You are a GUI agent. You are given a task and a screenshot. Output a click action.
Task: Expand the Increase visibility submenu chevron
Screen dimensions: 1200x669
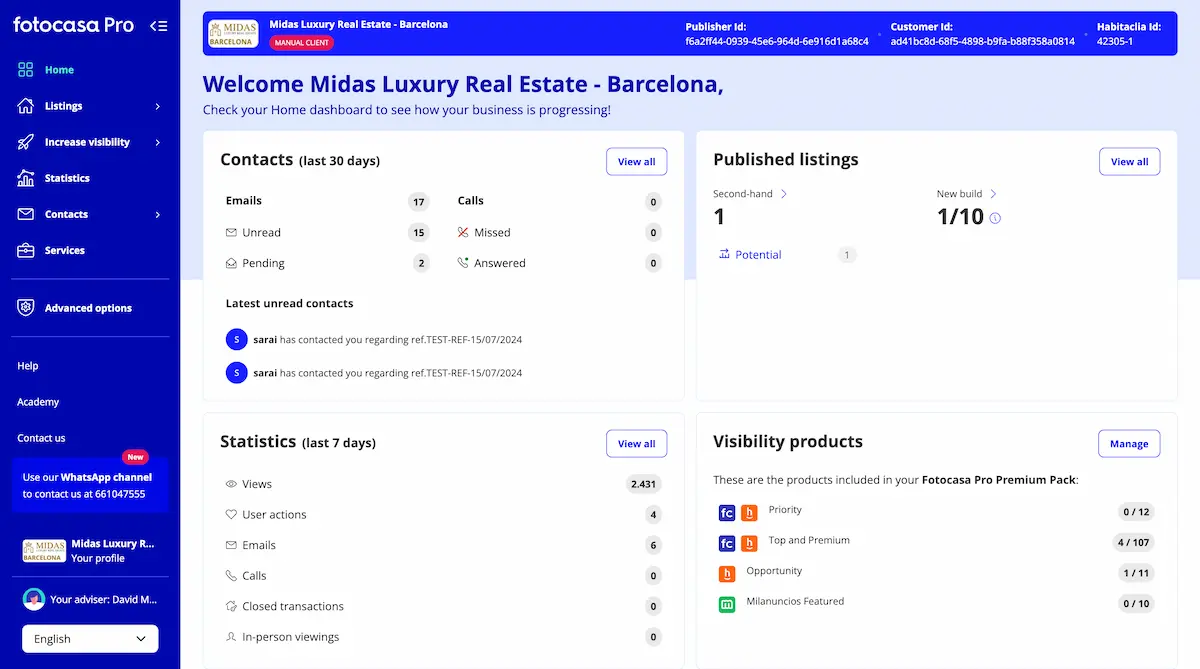click(x=158, y=142)
